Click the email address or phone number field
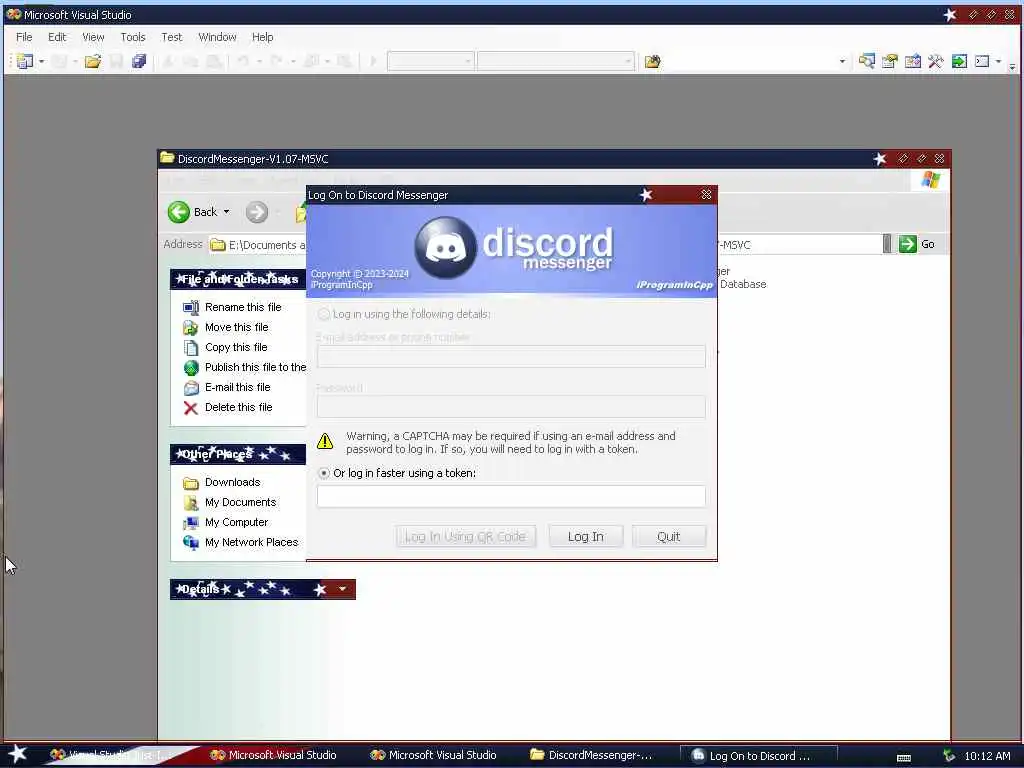Viewport: 1024px width, 768px height. 511,356
